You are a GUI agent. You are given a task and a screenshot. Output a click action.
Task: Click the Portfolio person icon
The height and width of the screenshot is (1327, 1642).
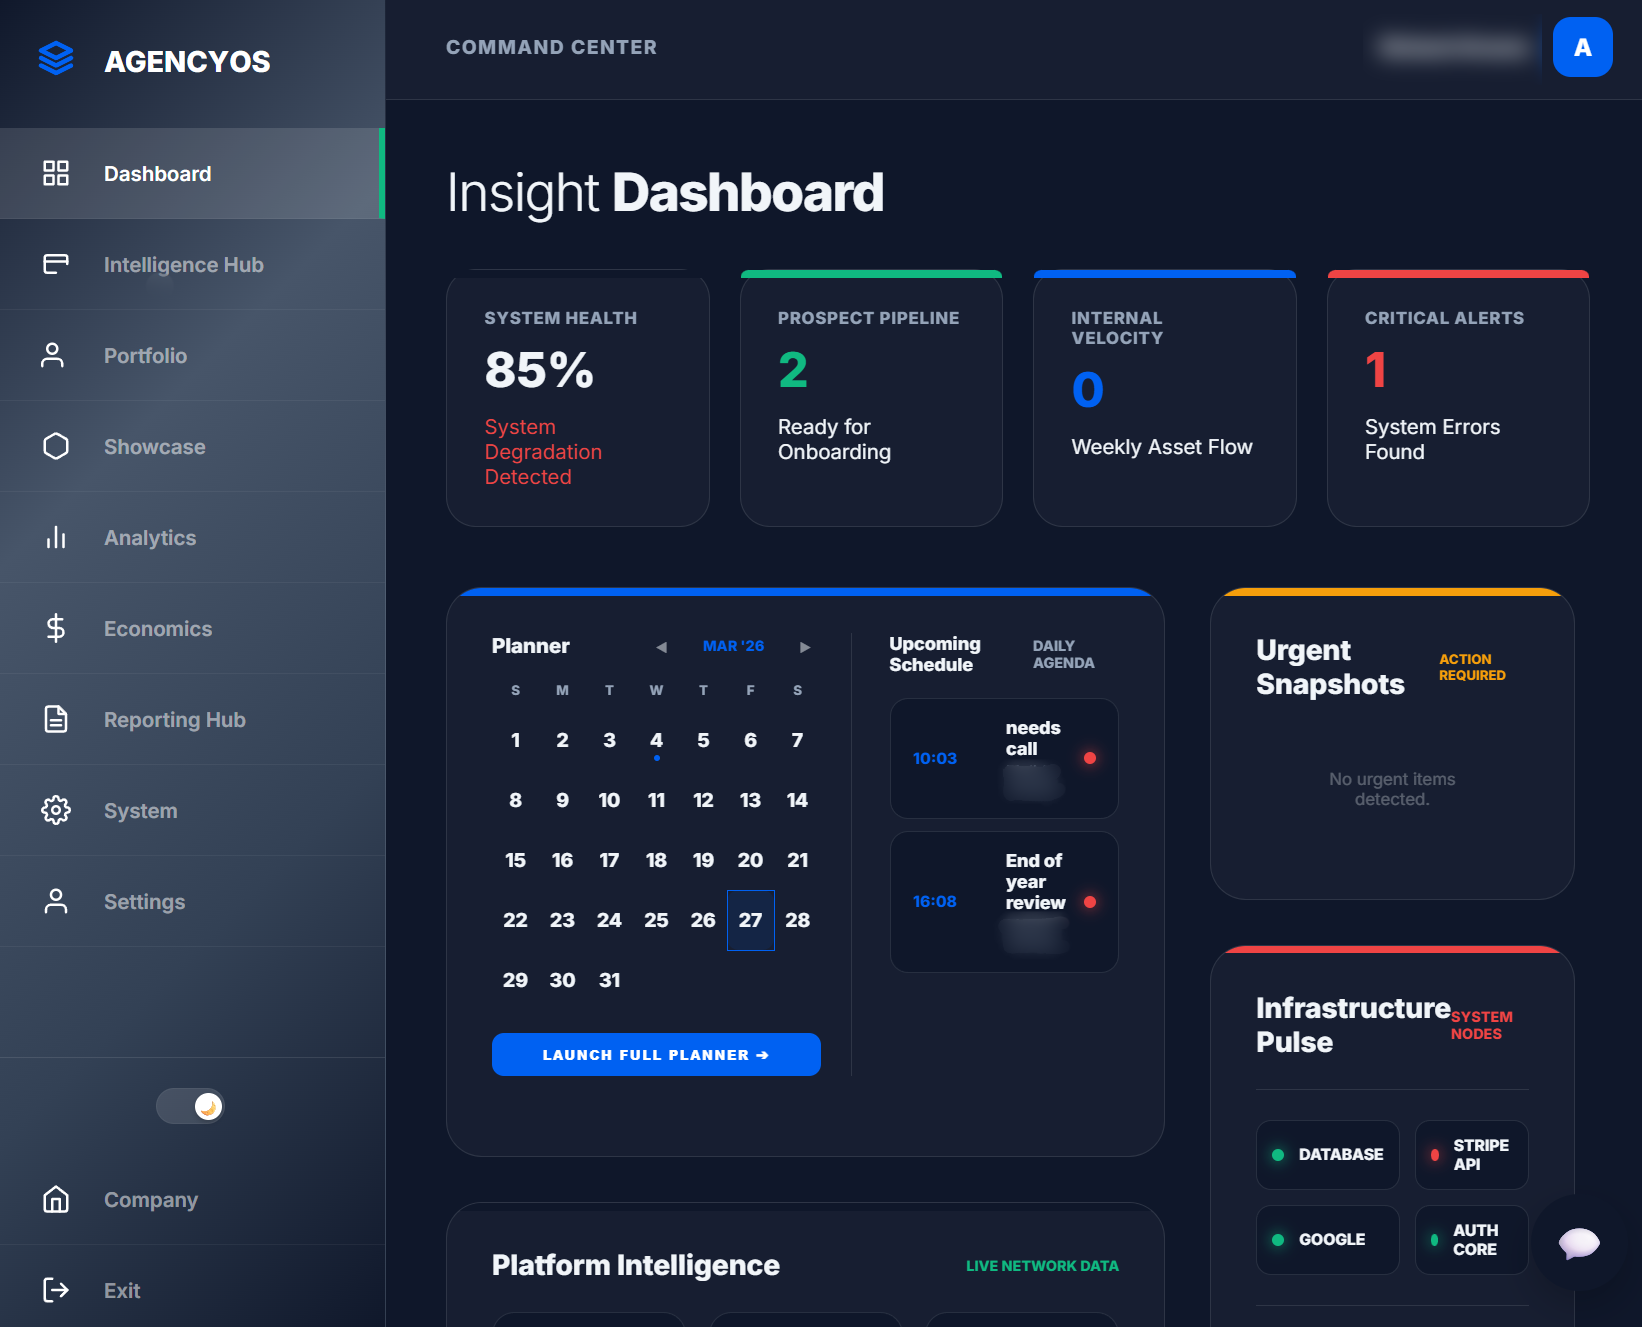(x=53, y=355)
